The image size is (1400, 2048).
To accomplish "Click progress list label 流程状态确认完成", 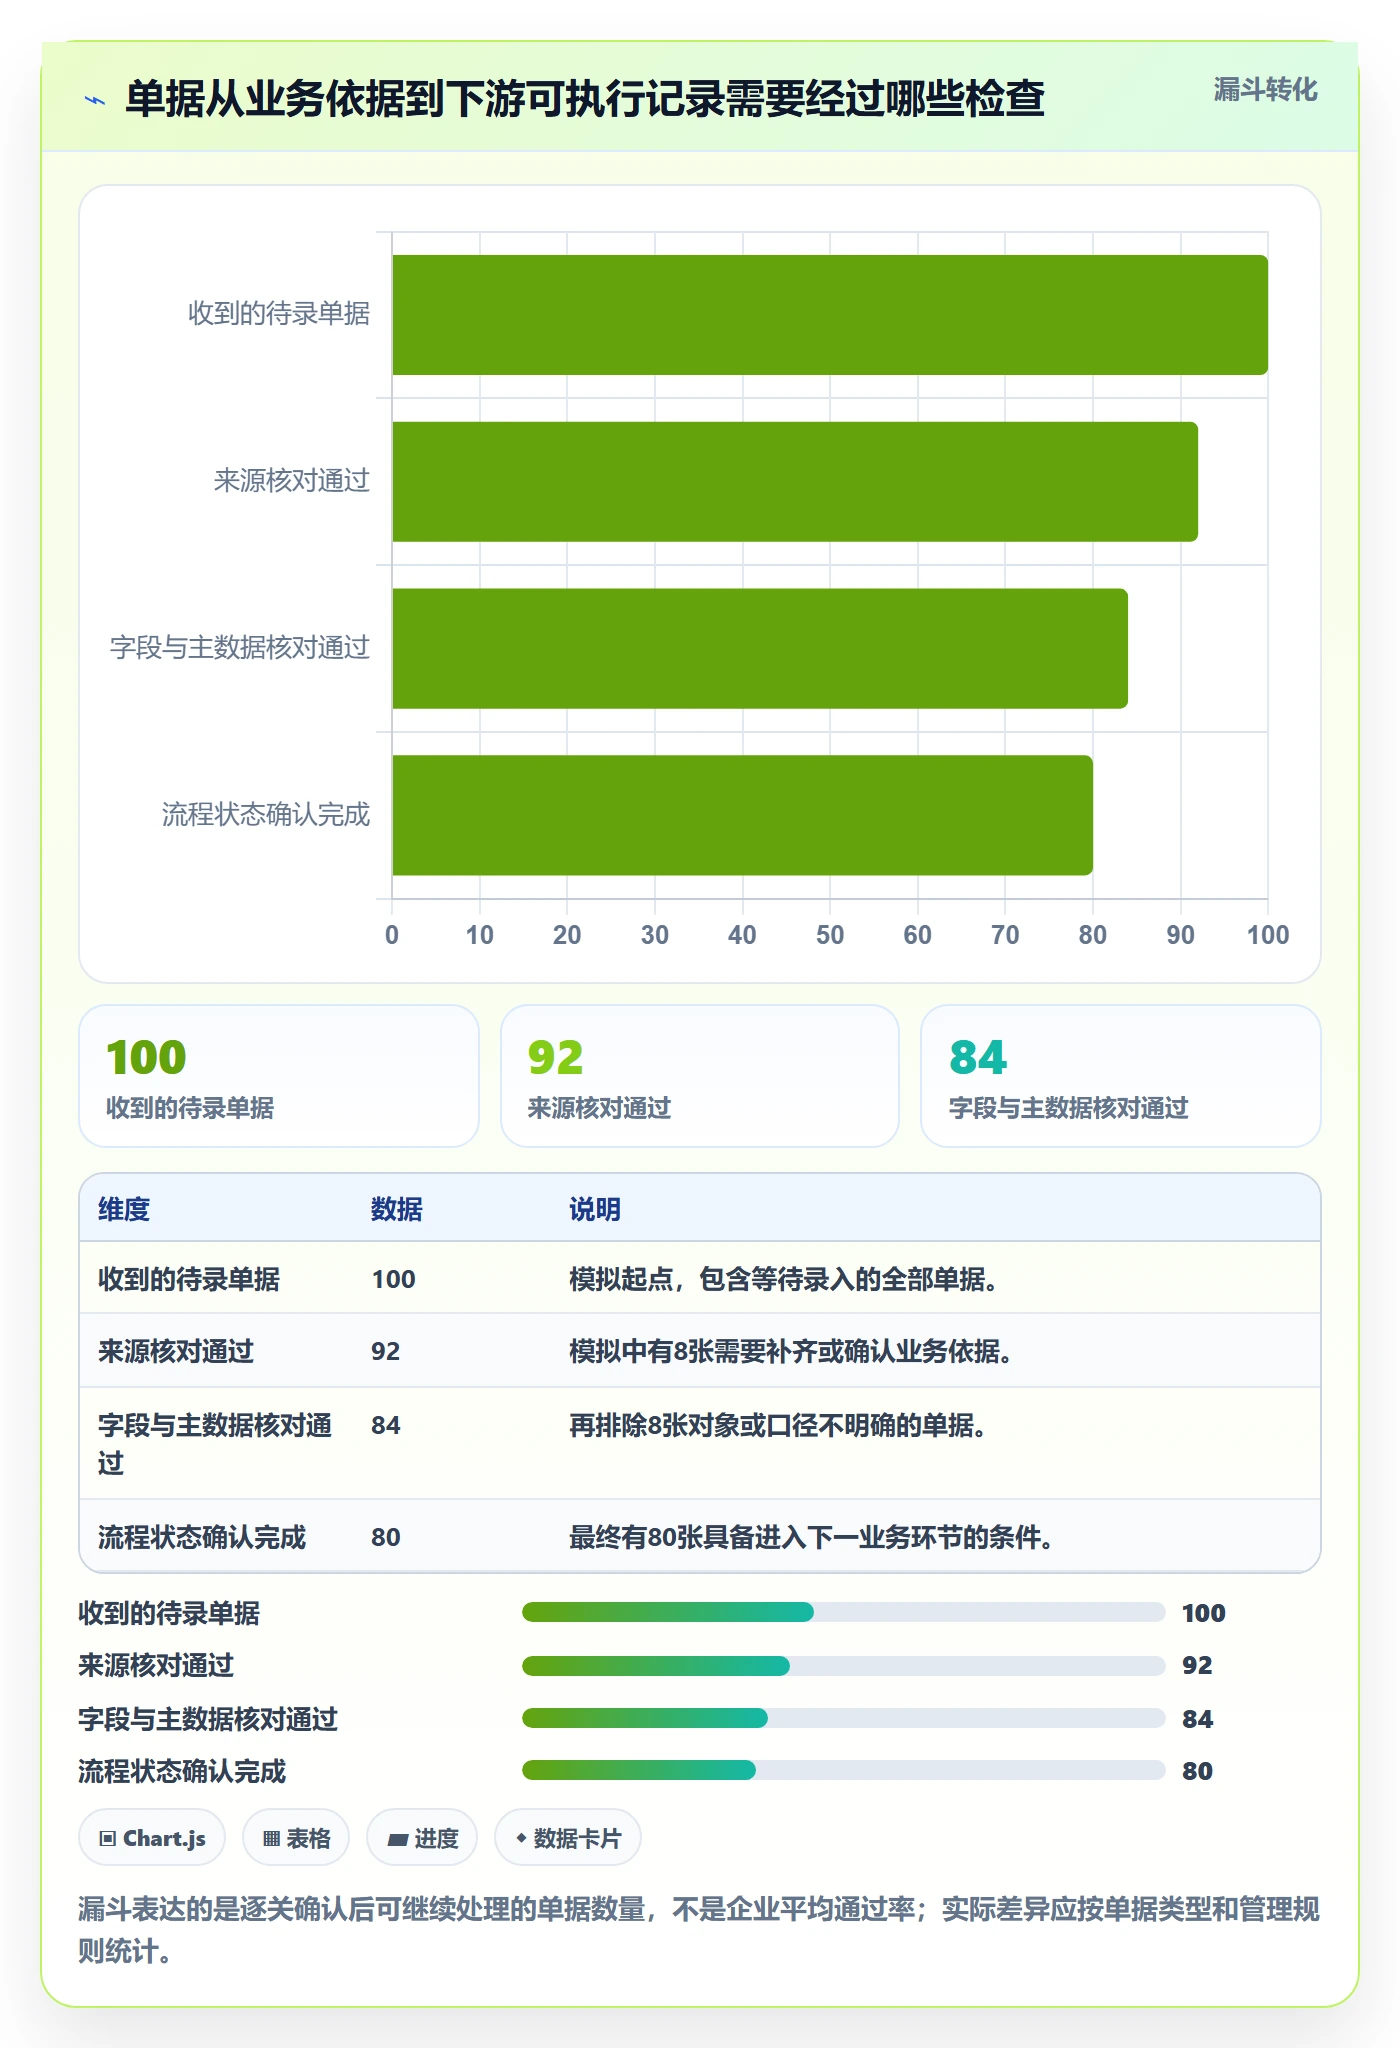I will pyautogui.click(x=182, y=1771).
